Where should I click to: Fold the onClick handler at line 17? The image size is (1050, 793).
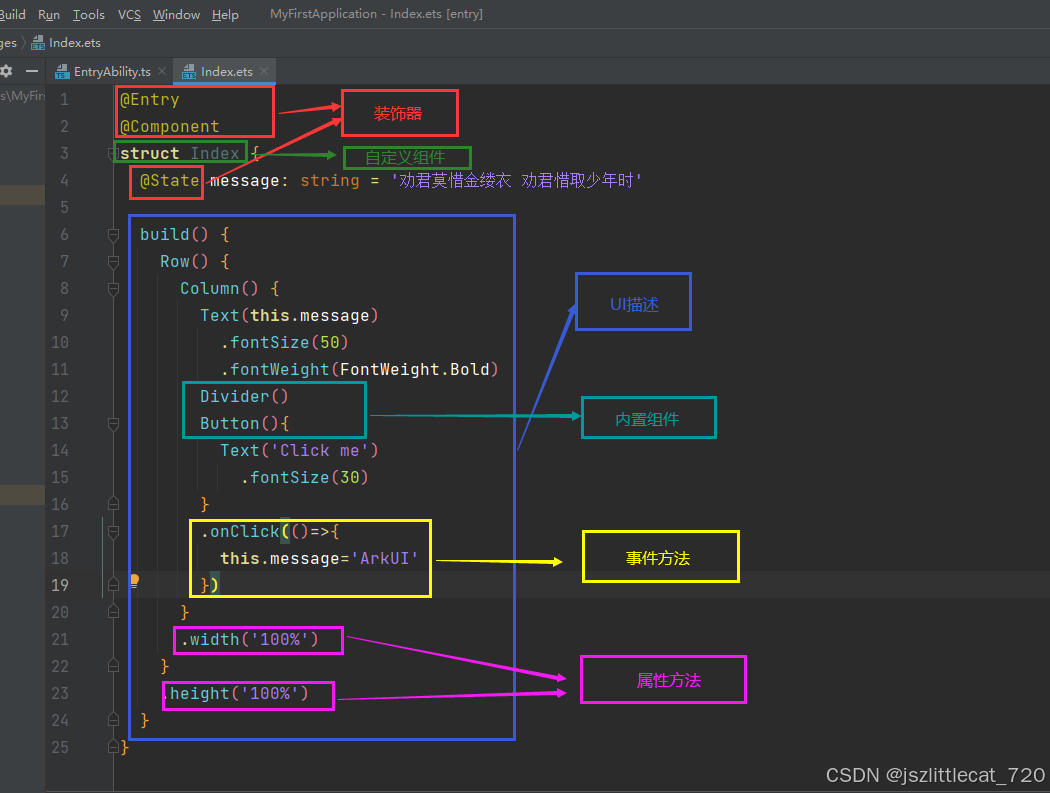tap(113, 531)
